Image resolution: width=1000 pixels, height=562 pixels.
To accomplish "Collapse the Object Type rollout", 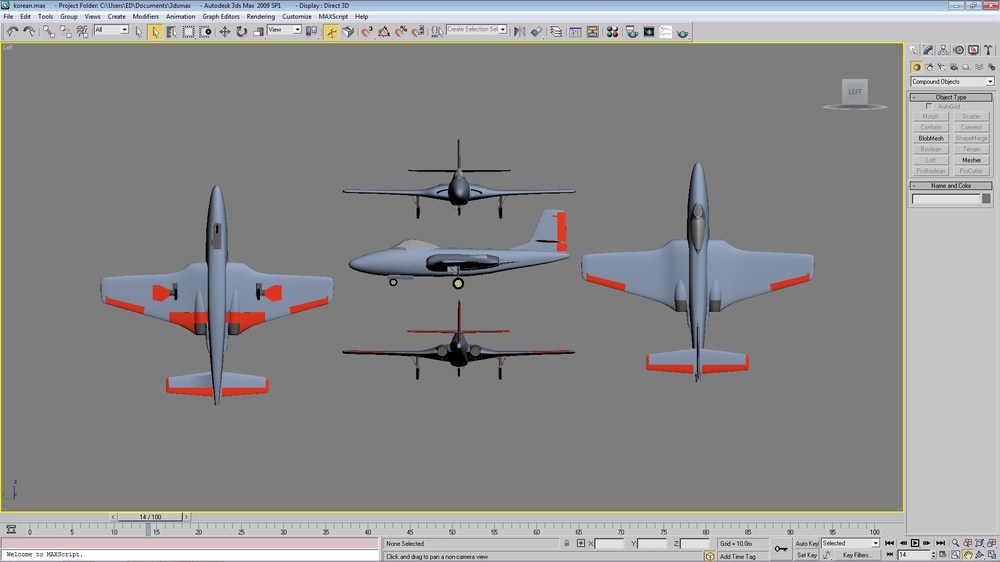I will pyautogui.click(x=951, y=97).
